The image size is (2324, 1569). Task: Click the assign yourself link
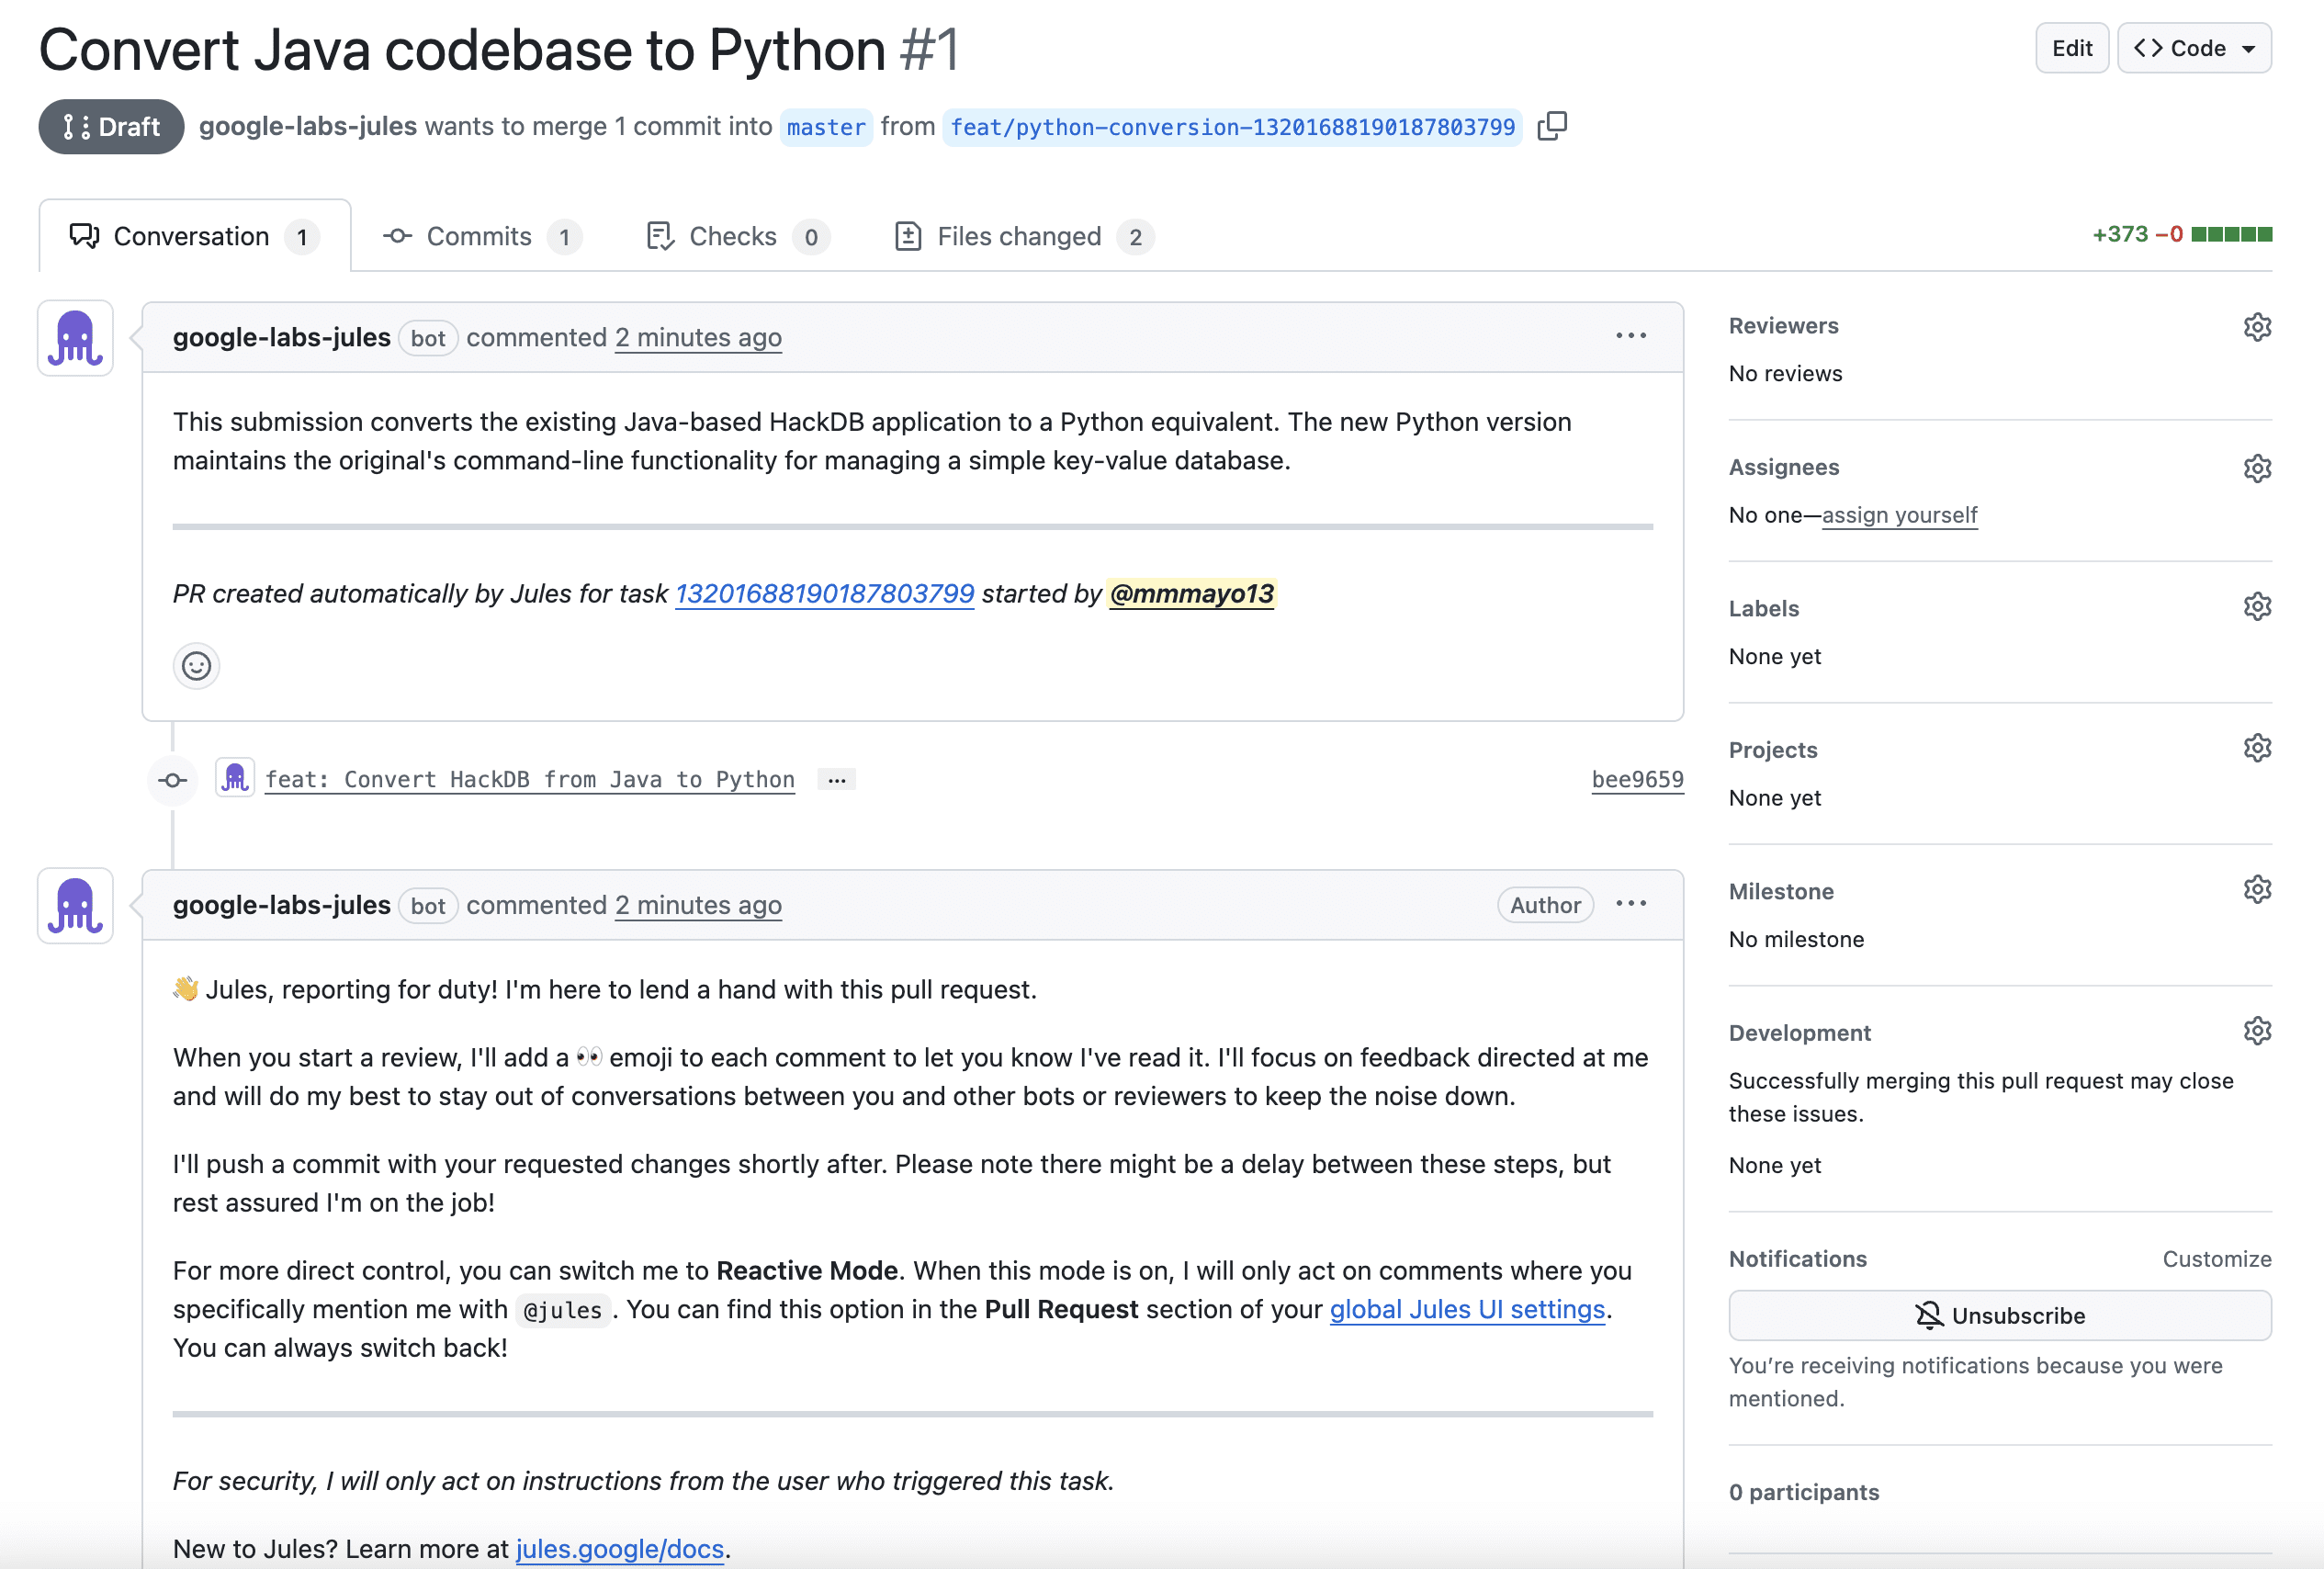tap(1900, 515)
